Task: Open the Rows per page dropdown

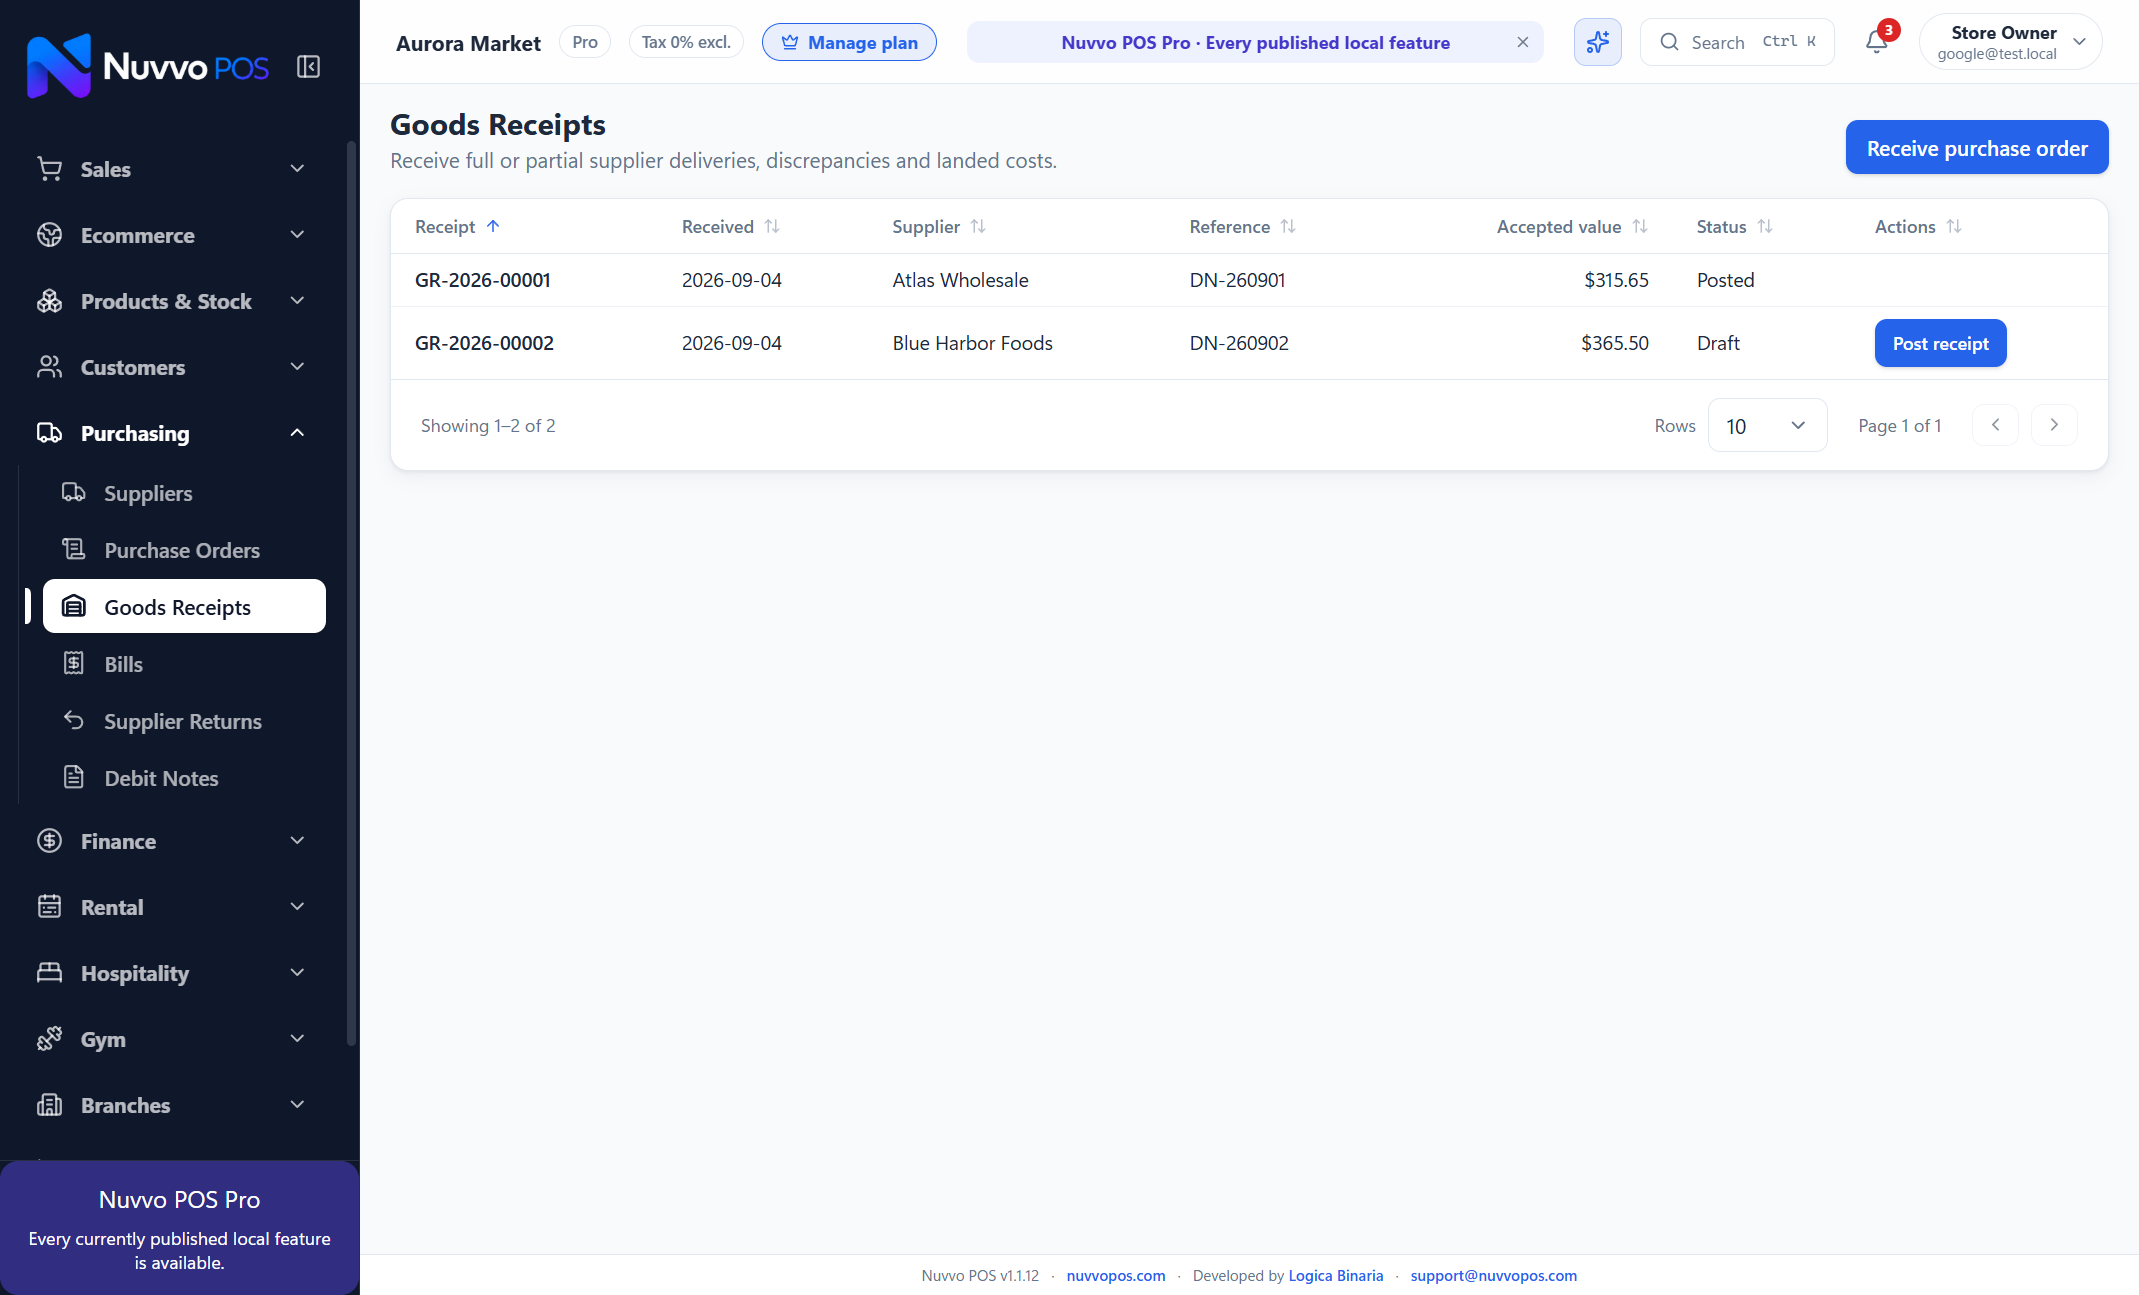Action: coord(1767,425)
